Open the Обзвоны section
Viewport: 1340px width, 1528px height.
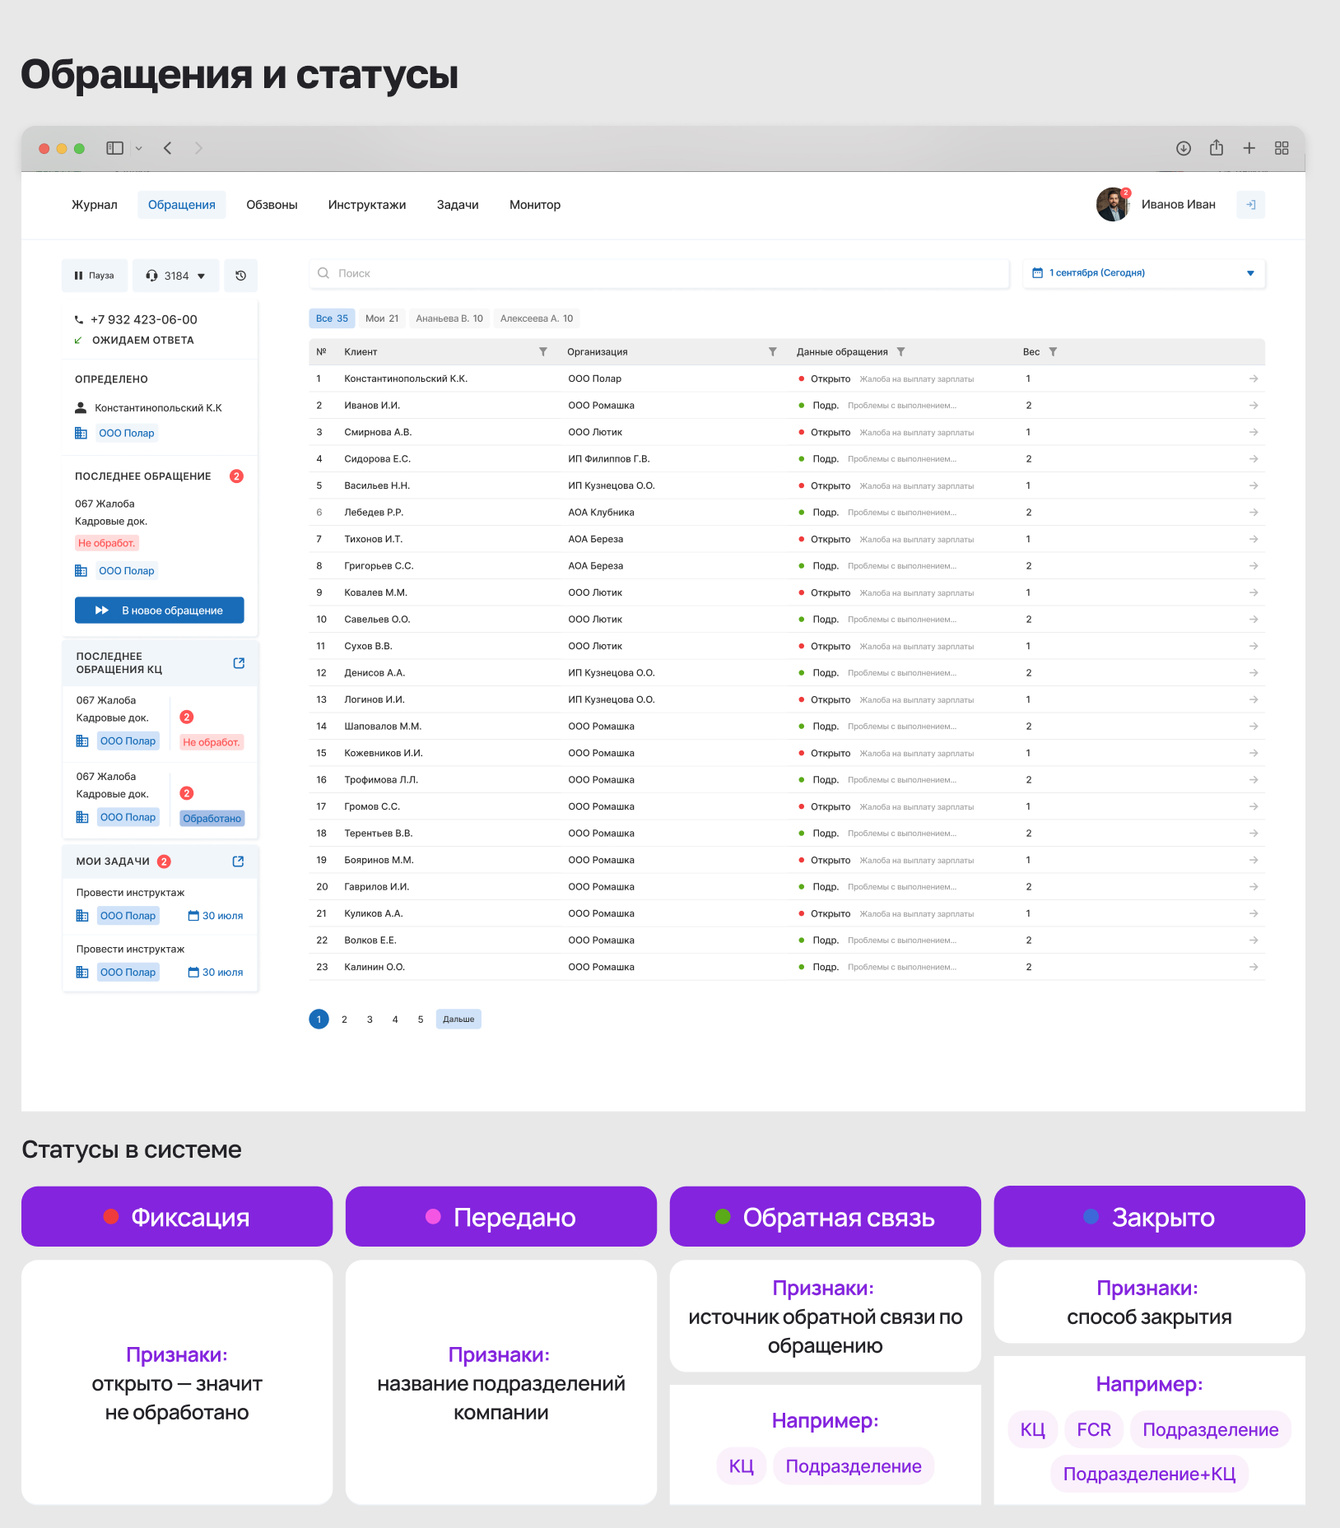[272, 205]
